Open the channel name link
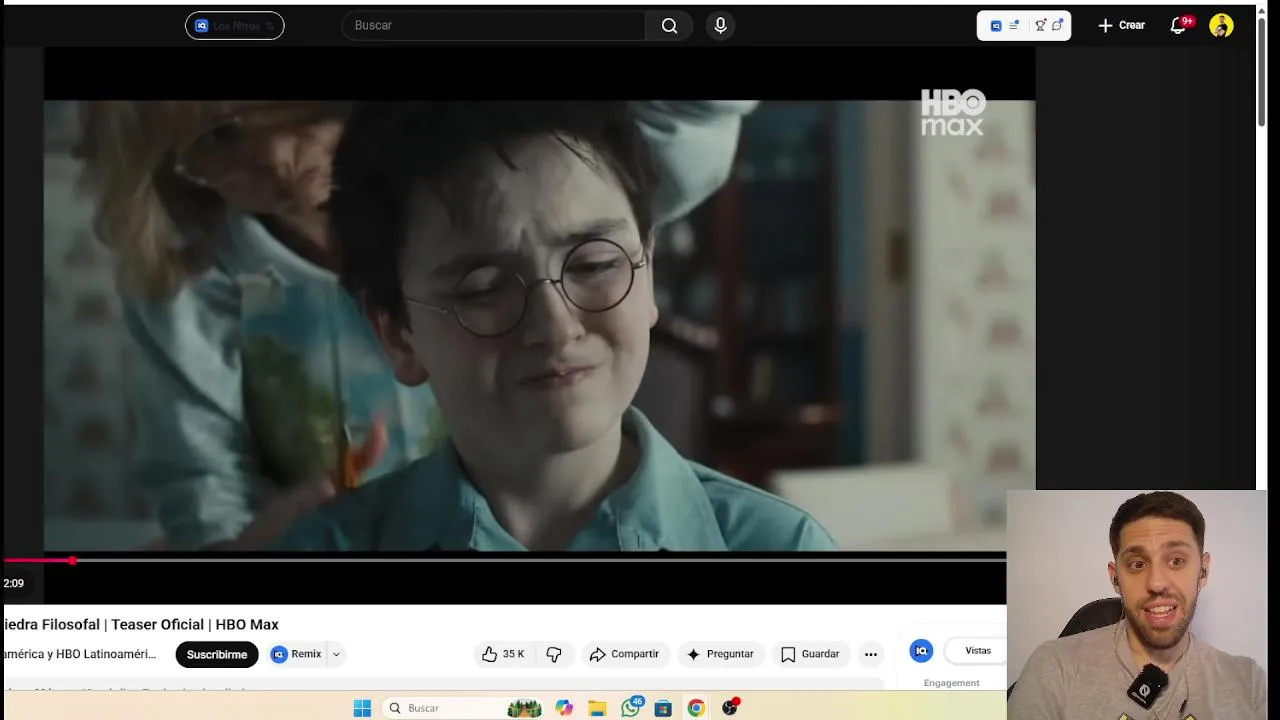Viewport: 1280px width, 720px height. [x=80, y=654]
